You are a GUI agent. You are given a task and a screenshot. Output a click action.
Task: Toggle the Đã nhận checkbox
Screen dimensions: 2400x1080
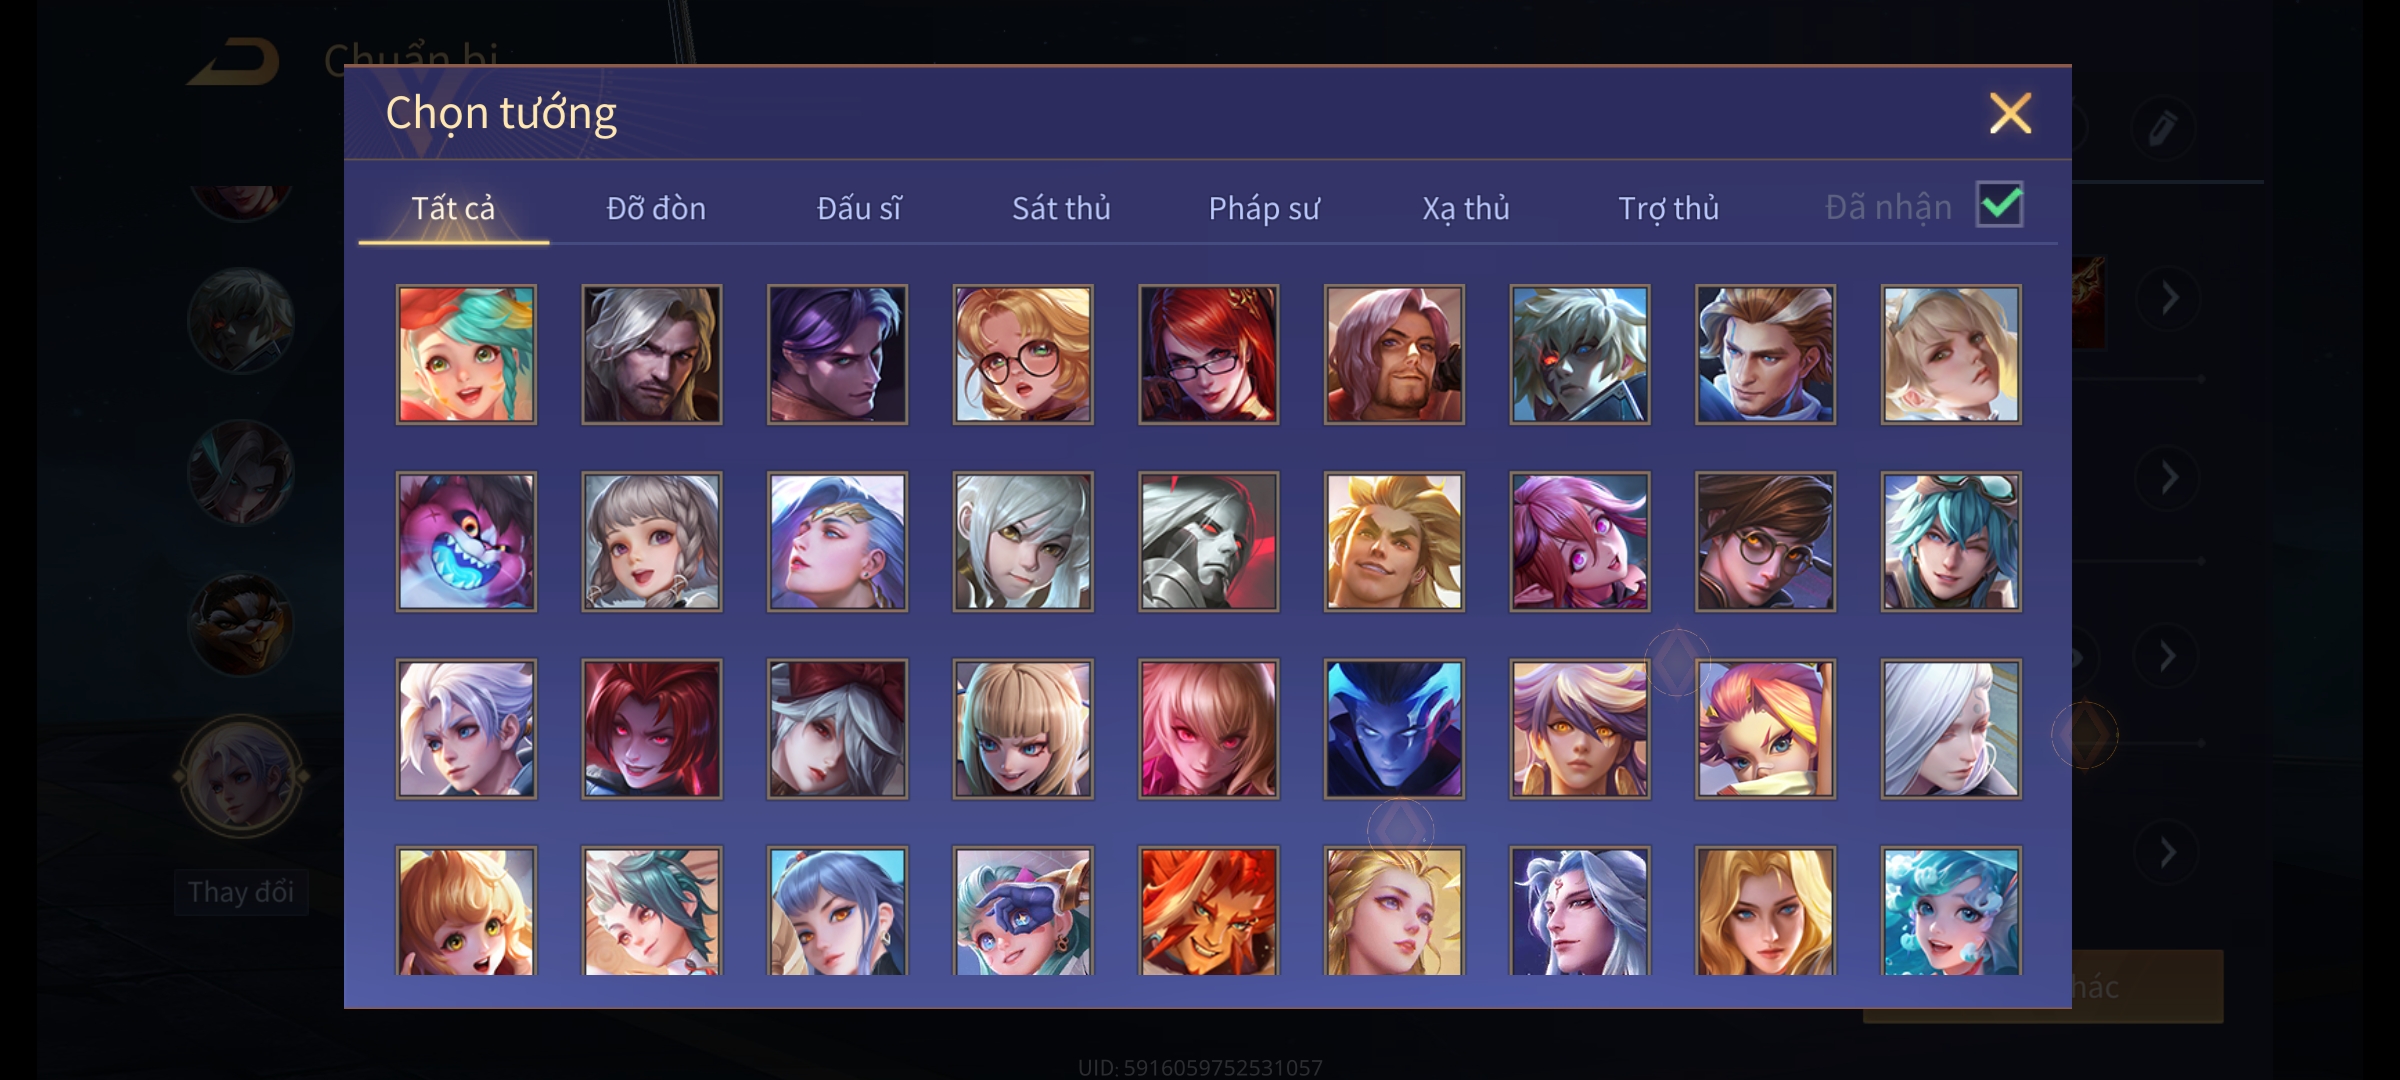tap(1999, 205)
